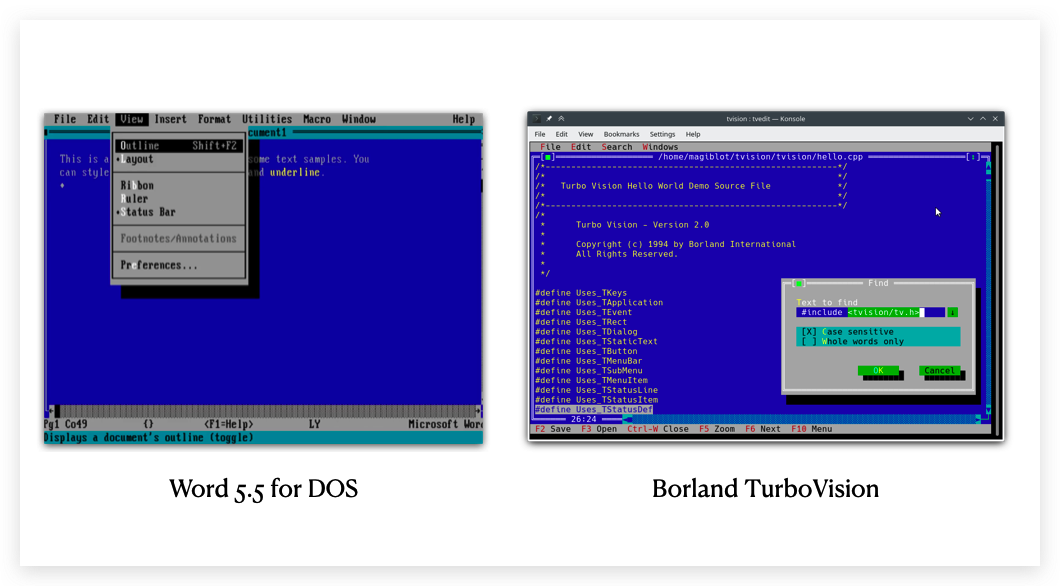Open the Word Help menu
1060x586 pixels.
(x=464, y=119)
